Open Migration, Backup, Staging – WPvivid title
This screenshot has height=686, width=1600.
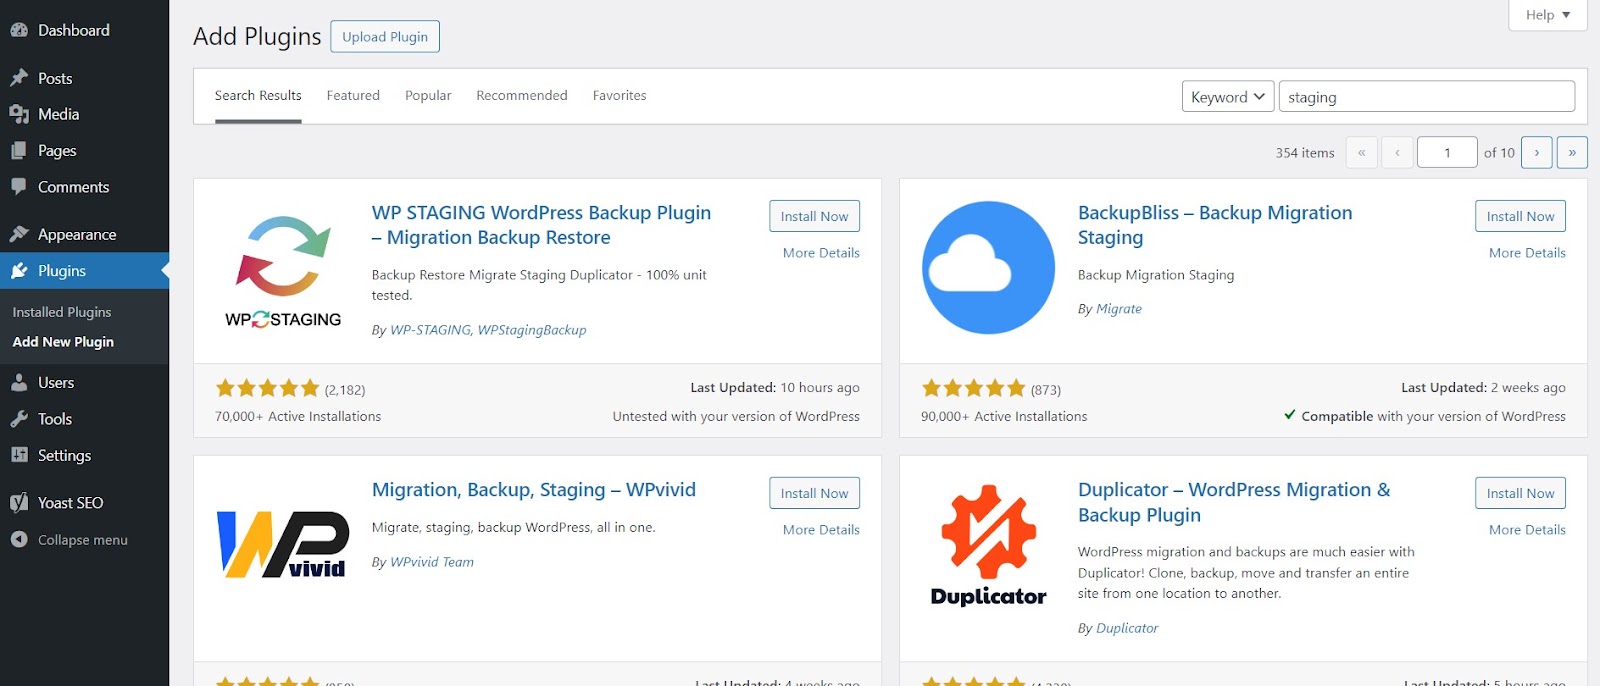click(534, 490)
